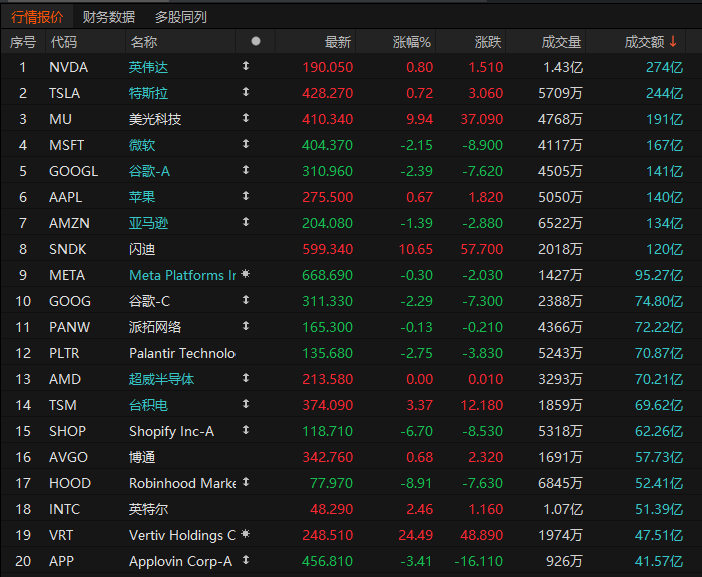Click the turnover value 95.27亿
702x577 pixels.
click(659, 275)
